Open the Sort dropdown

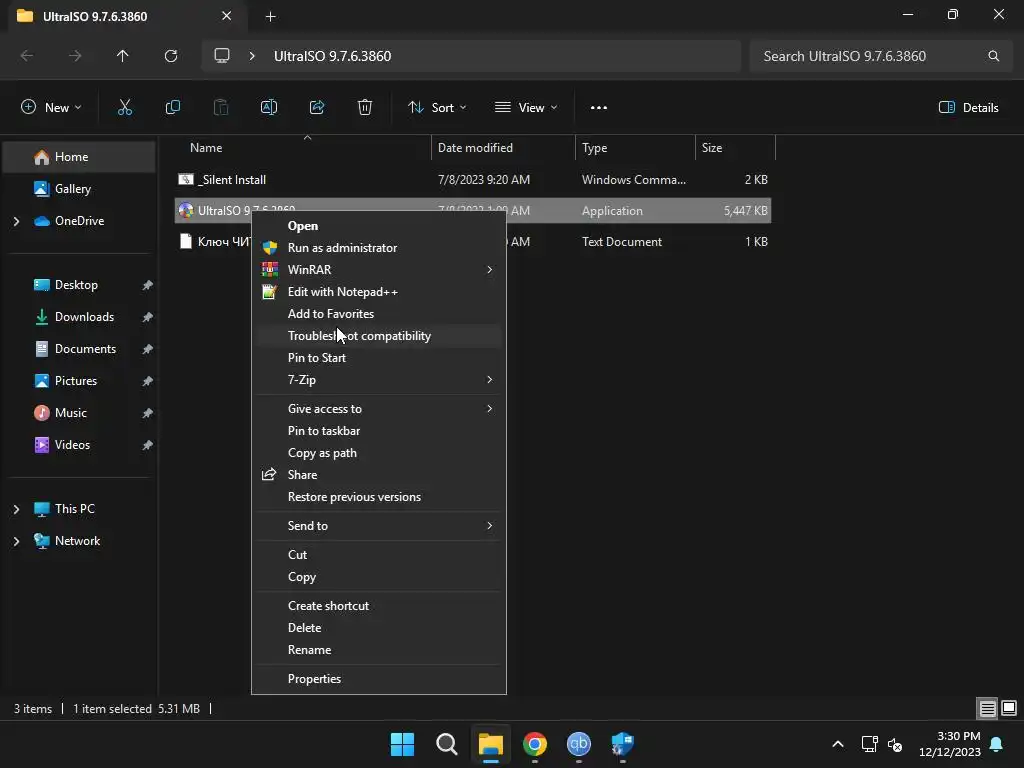tap(437, 108)
